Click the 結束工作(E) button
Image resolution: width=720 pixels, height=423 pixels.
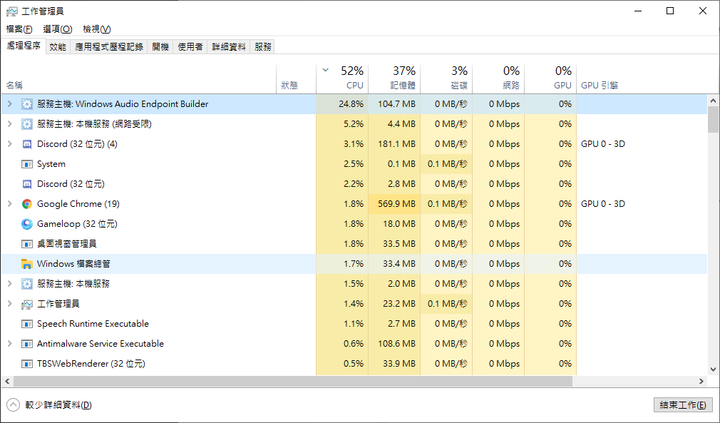683,405
